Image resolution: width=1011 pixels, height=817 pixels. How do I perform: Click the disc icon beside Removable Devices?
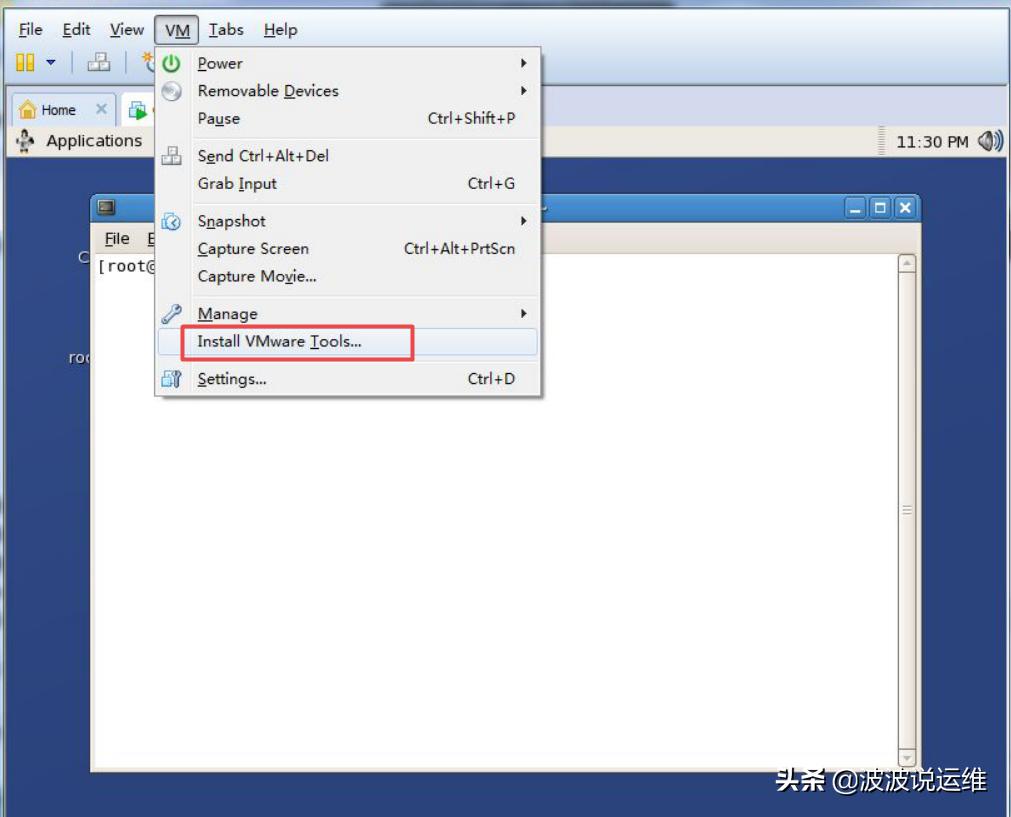172,90
